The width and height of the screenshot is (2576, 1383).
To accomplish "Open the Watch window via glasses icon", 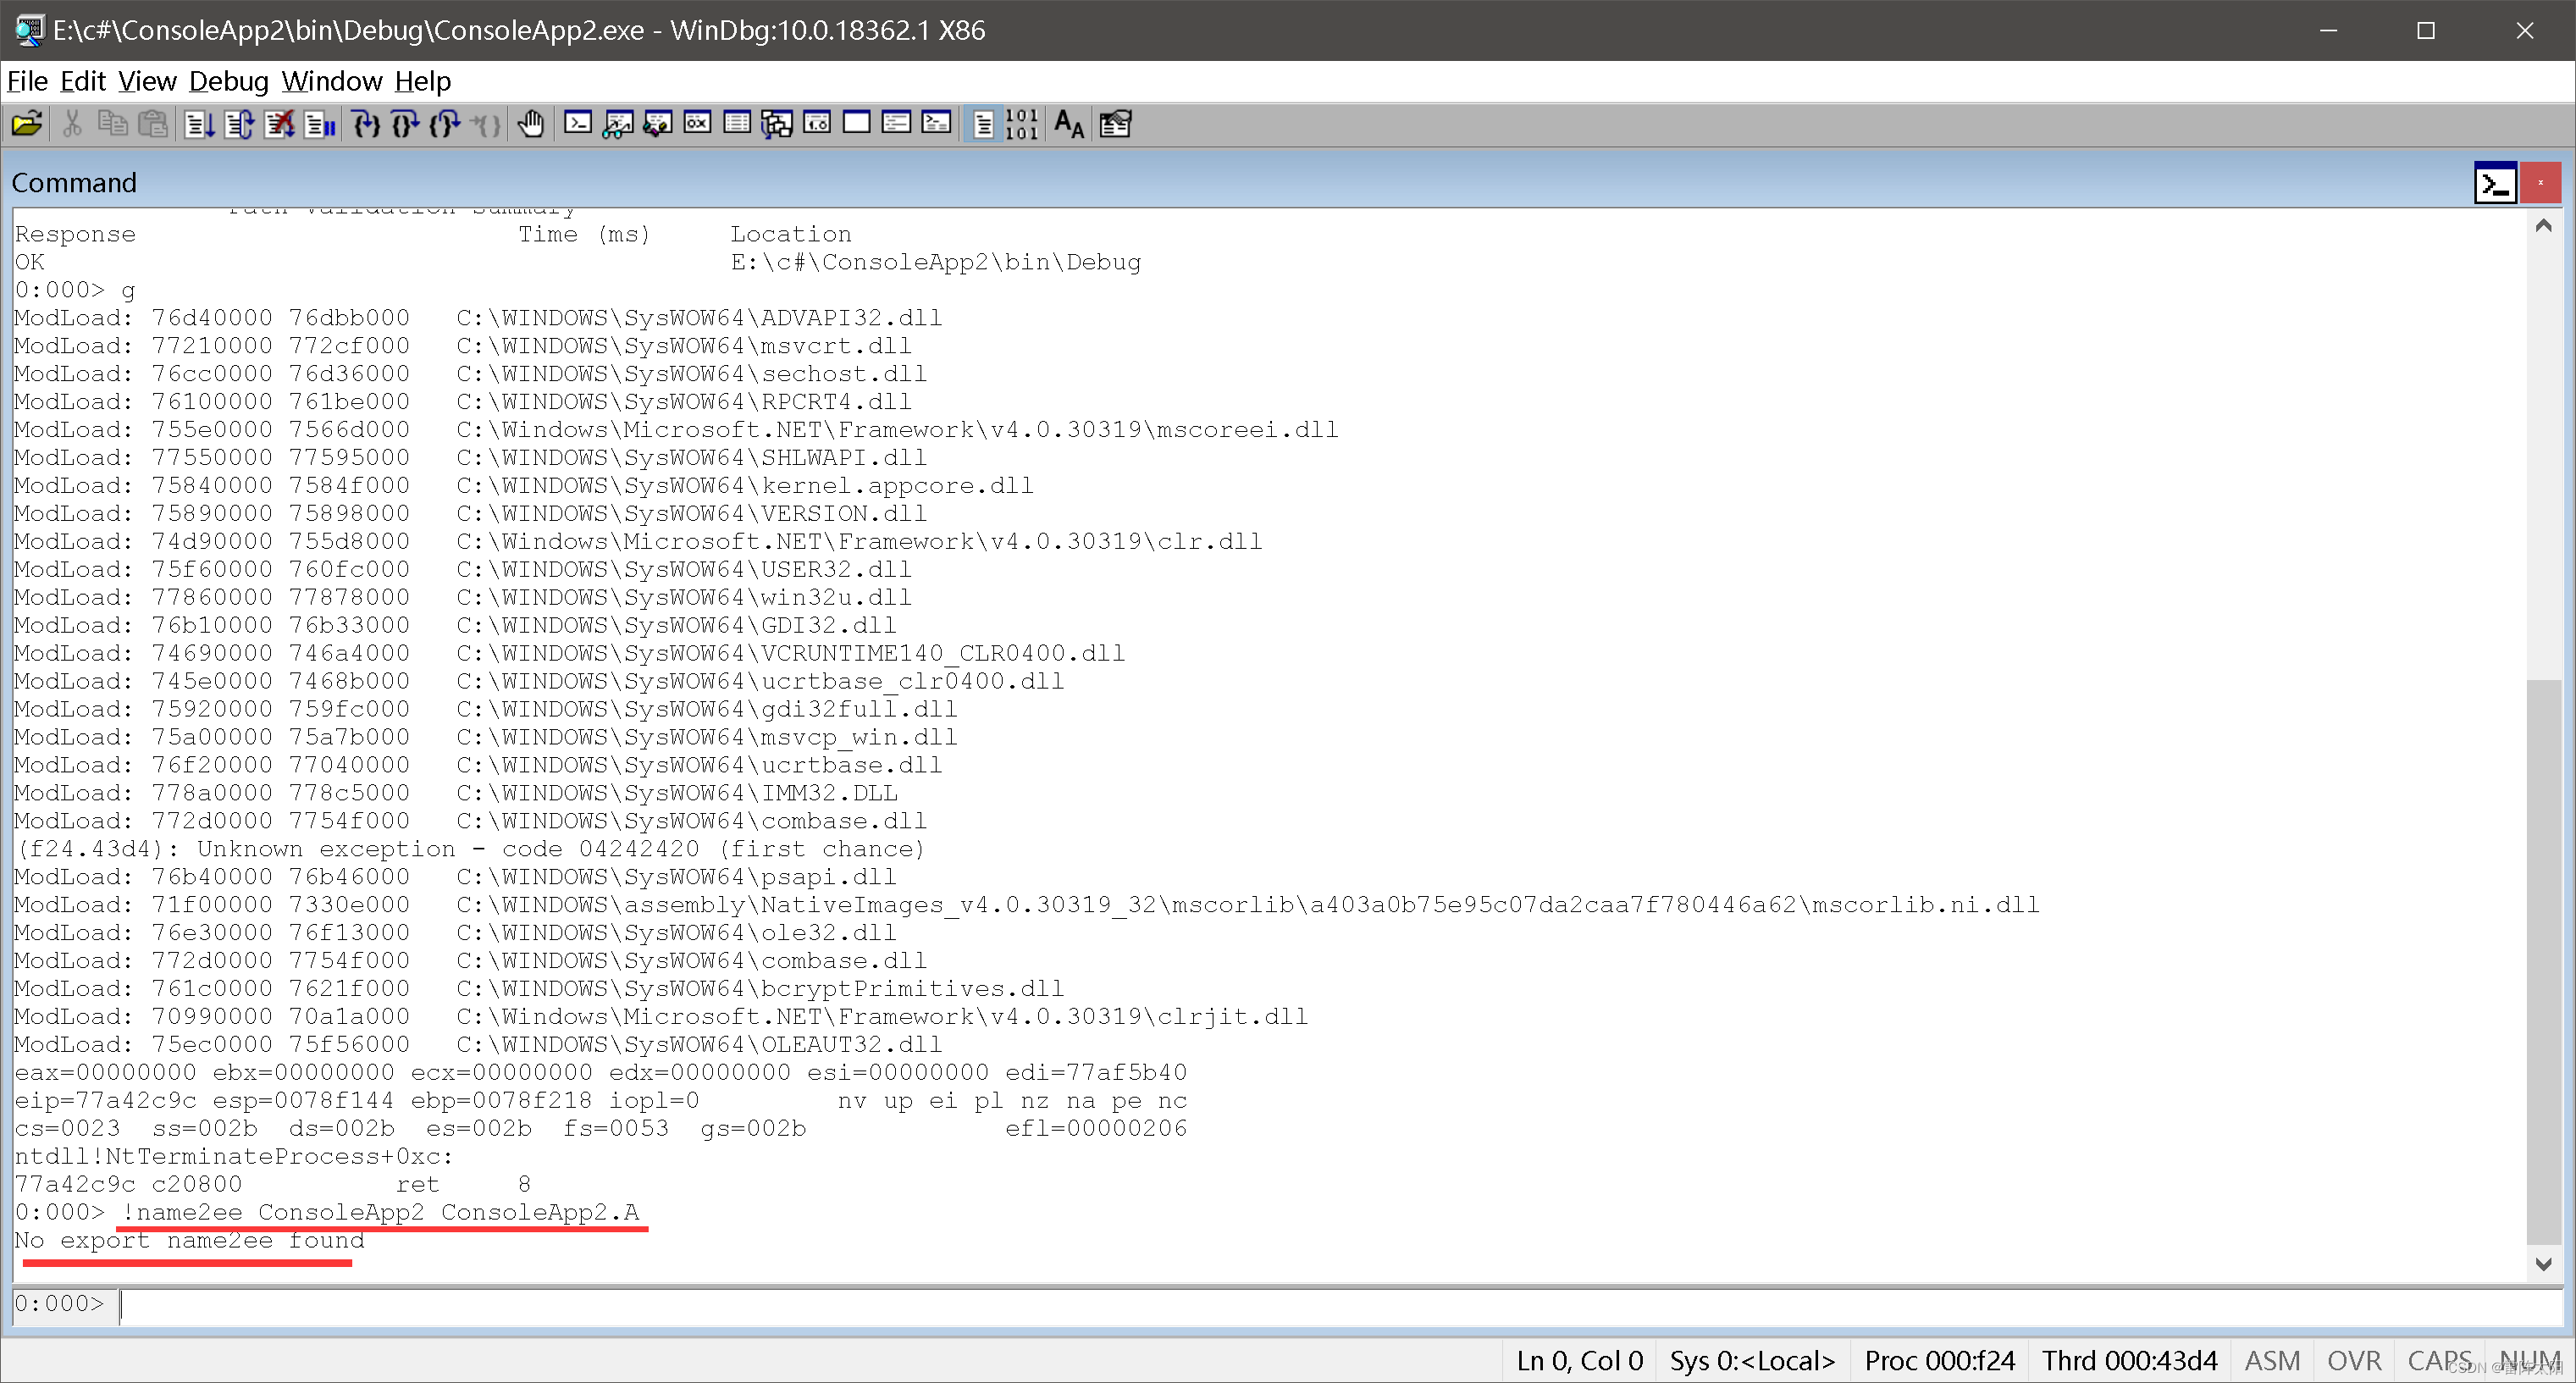I will click(617, 124).
